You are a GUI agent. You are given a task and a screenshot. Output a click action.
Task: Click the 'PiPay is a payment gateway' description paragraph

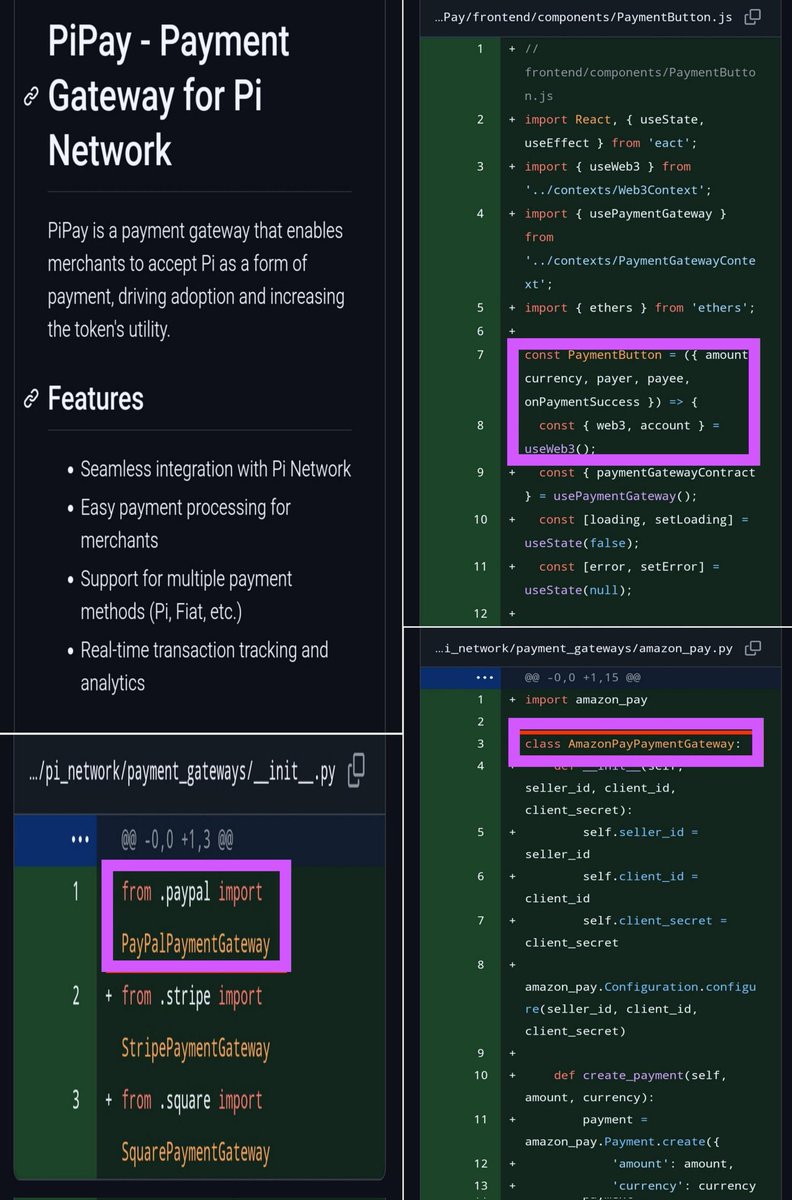[x=196, y=280]
